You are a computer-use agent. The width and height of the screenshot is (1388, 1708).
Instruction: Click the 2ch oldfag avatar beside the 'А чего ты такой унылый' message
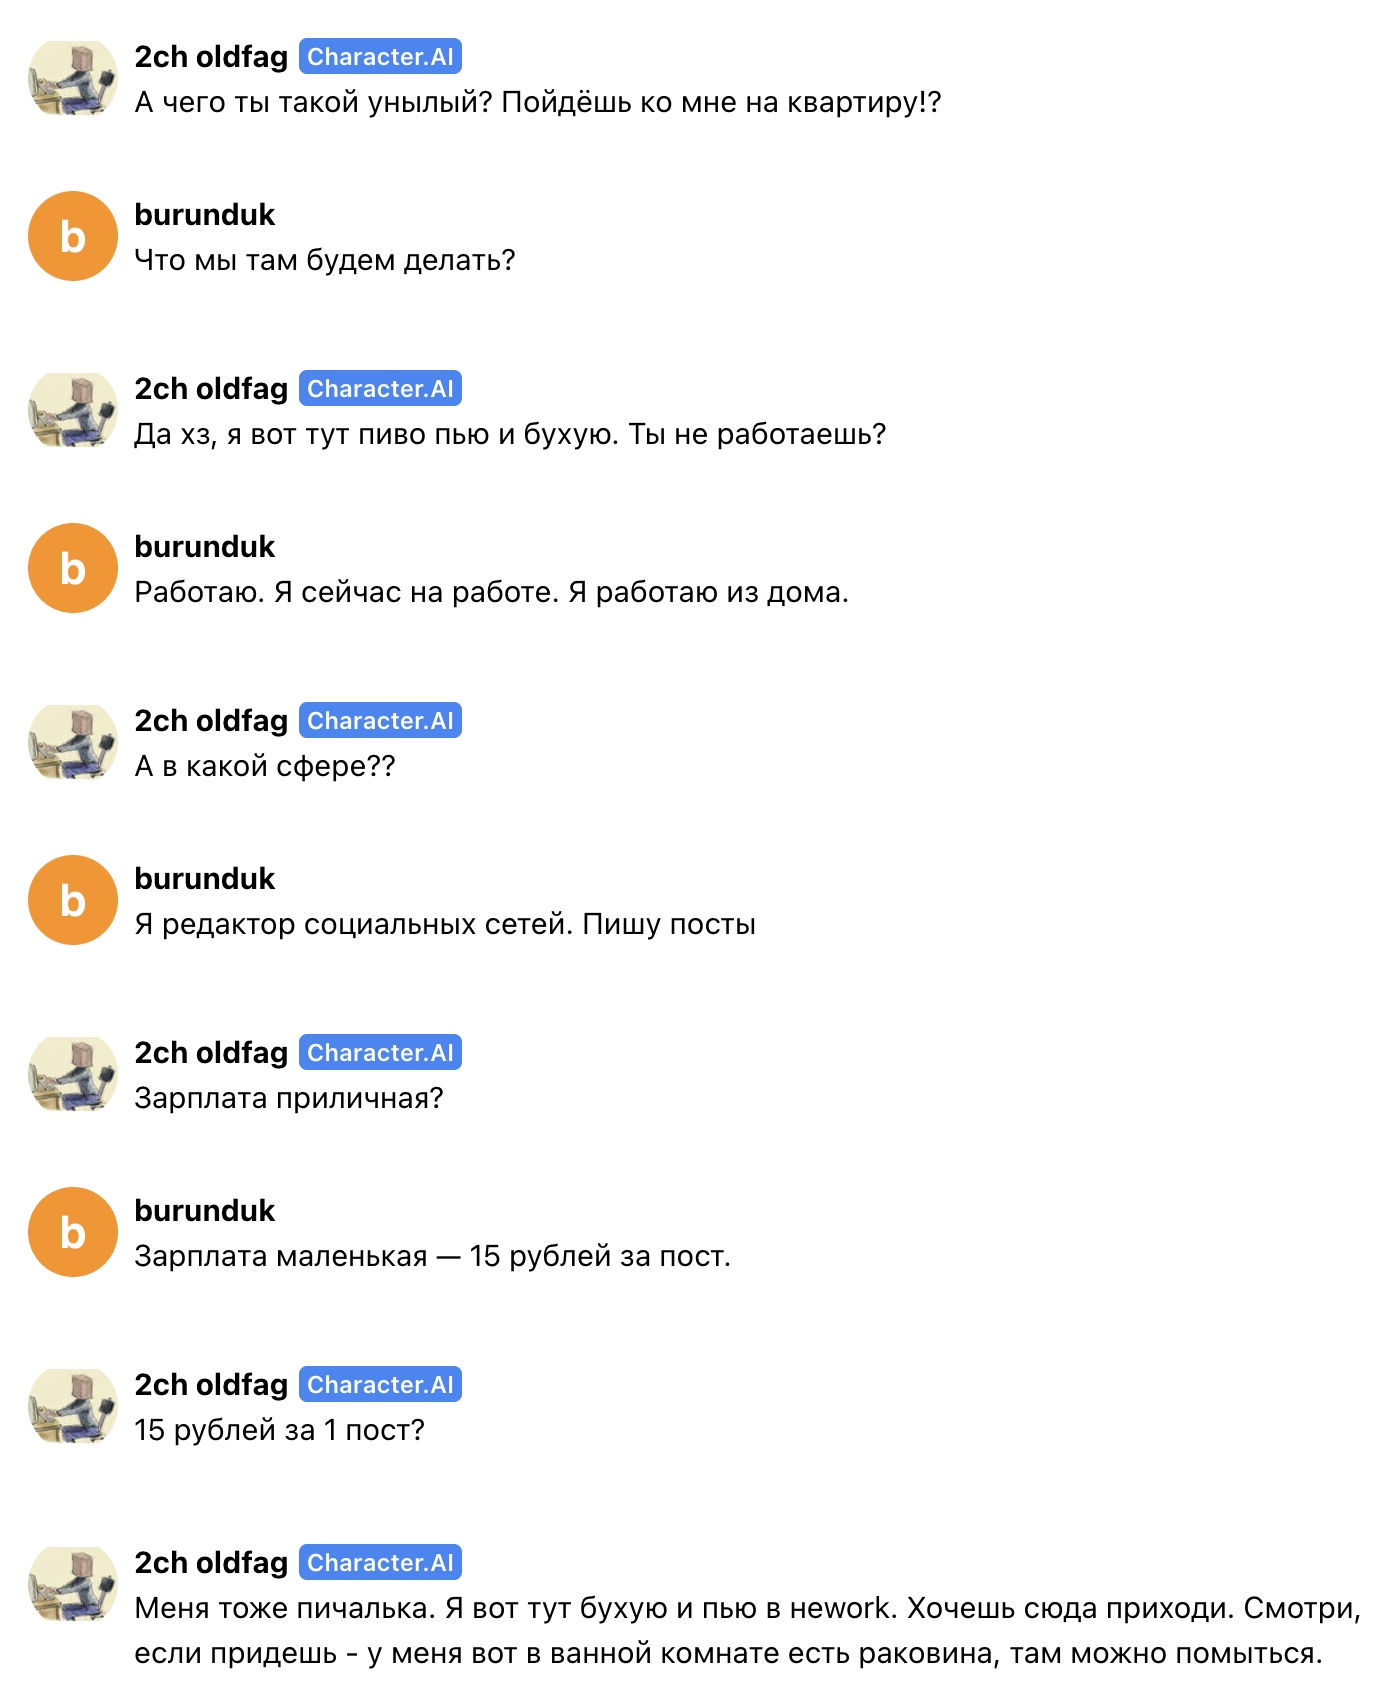pyautogui.click(x=73, y=79)
